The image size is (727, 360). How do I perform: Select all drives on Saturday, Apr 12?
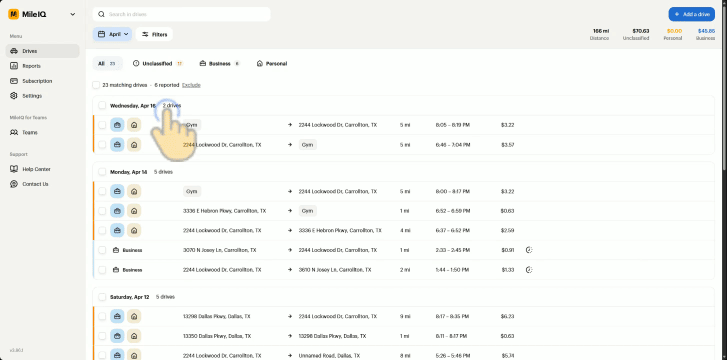coord(102,296)
